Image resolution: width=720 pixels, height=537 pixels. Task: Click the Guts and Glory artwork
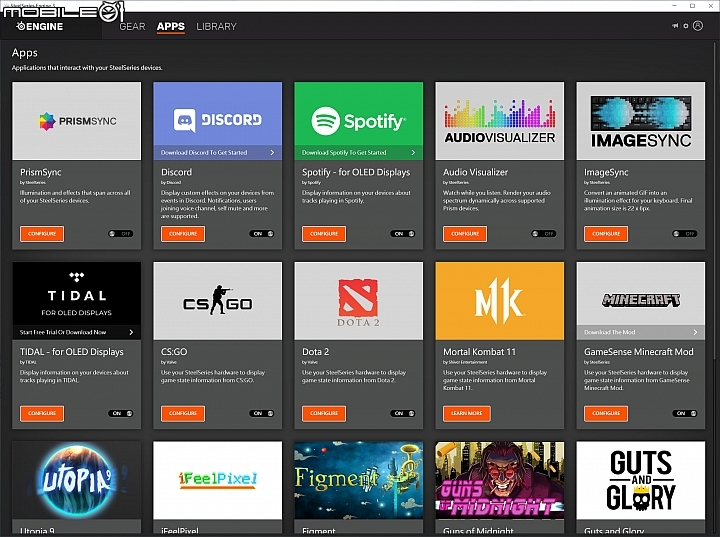tap(641, 480)
